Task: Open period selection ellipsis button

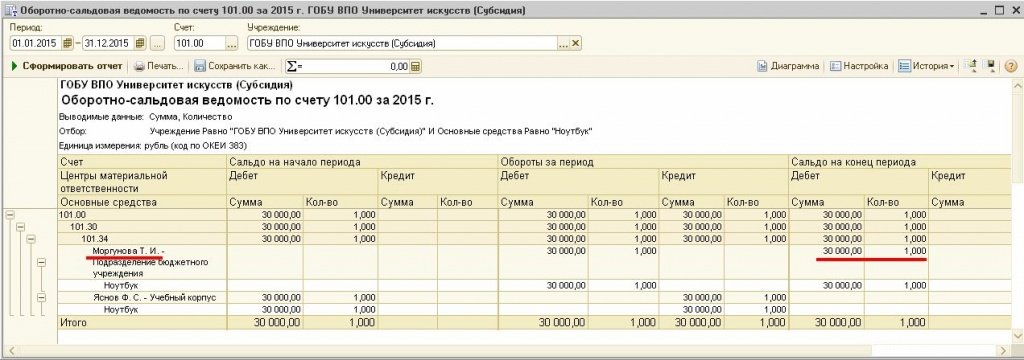Action: 157,44
